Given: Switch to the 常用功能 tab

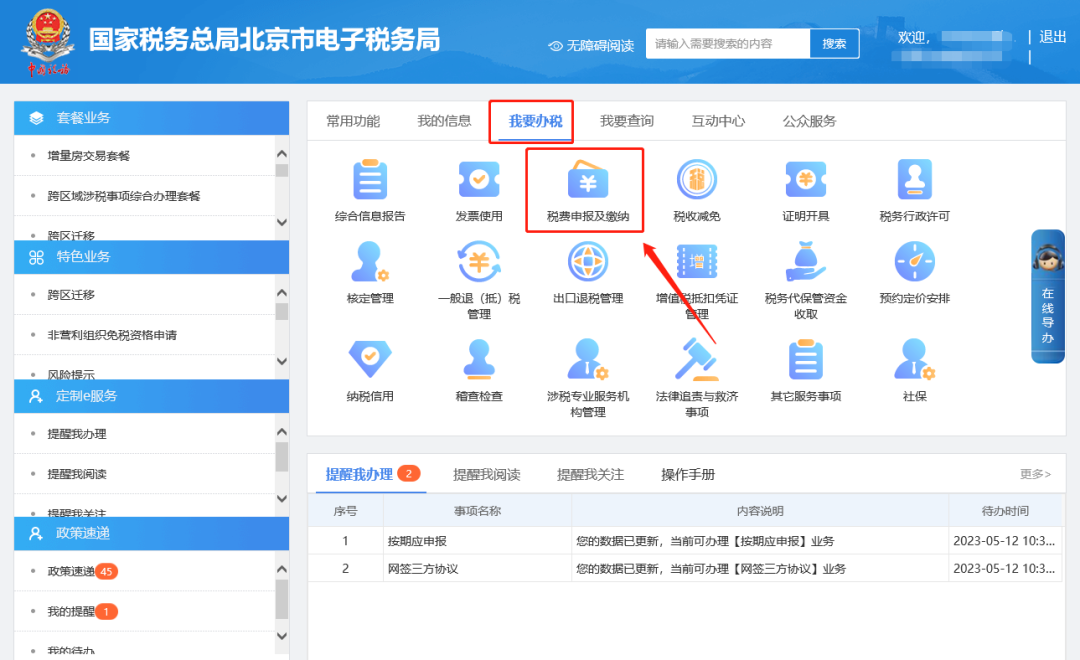Looking at the screenshot, I should [353, 121].
